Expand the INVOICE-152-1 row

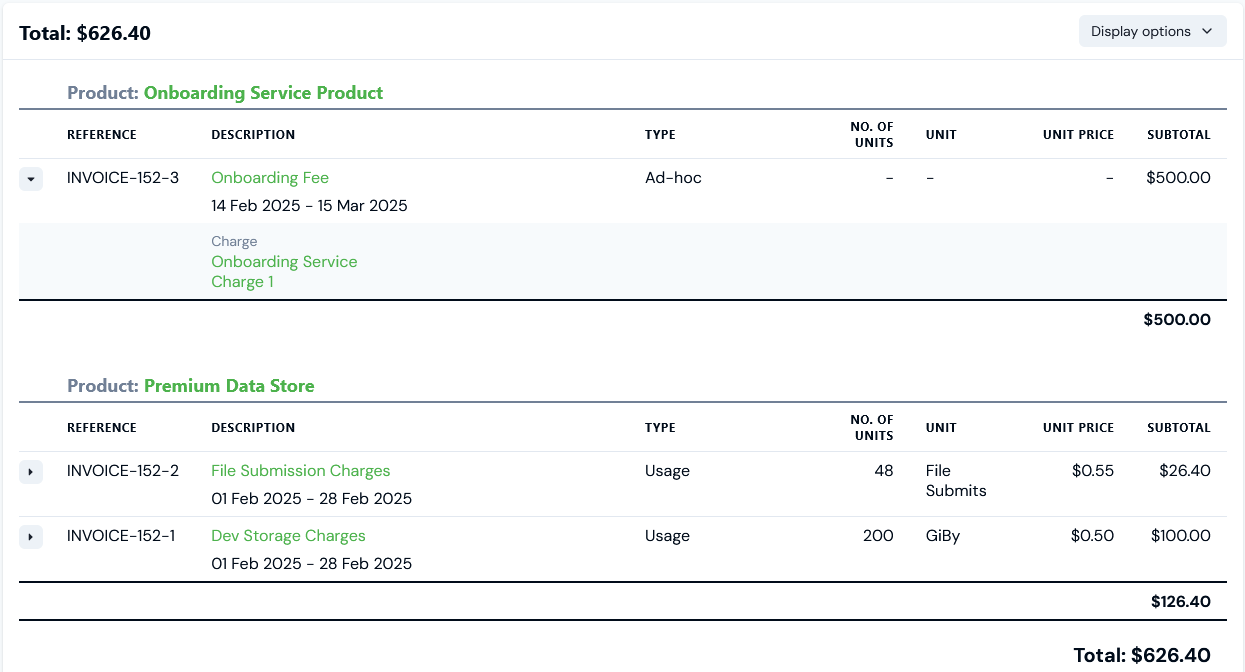click(31, 537)
